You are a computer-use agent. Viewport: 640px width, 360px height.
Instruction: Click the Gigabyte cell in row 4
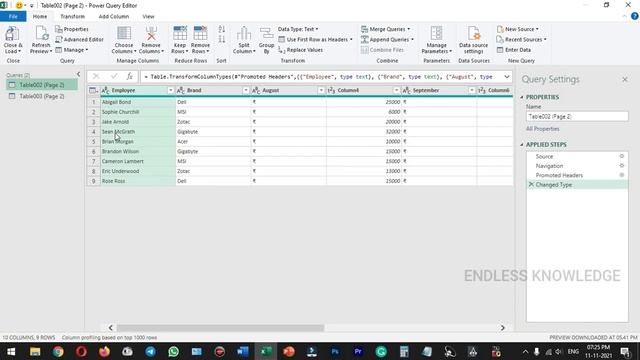click(x=213, y=132)
